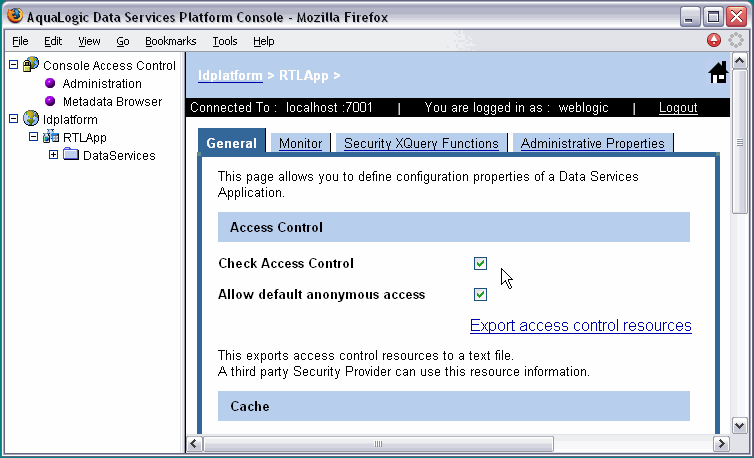Click the throbber activity icon on the menu bar

pos(736,40)
